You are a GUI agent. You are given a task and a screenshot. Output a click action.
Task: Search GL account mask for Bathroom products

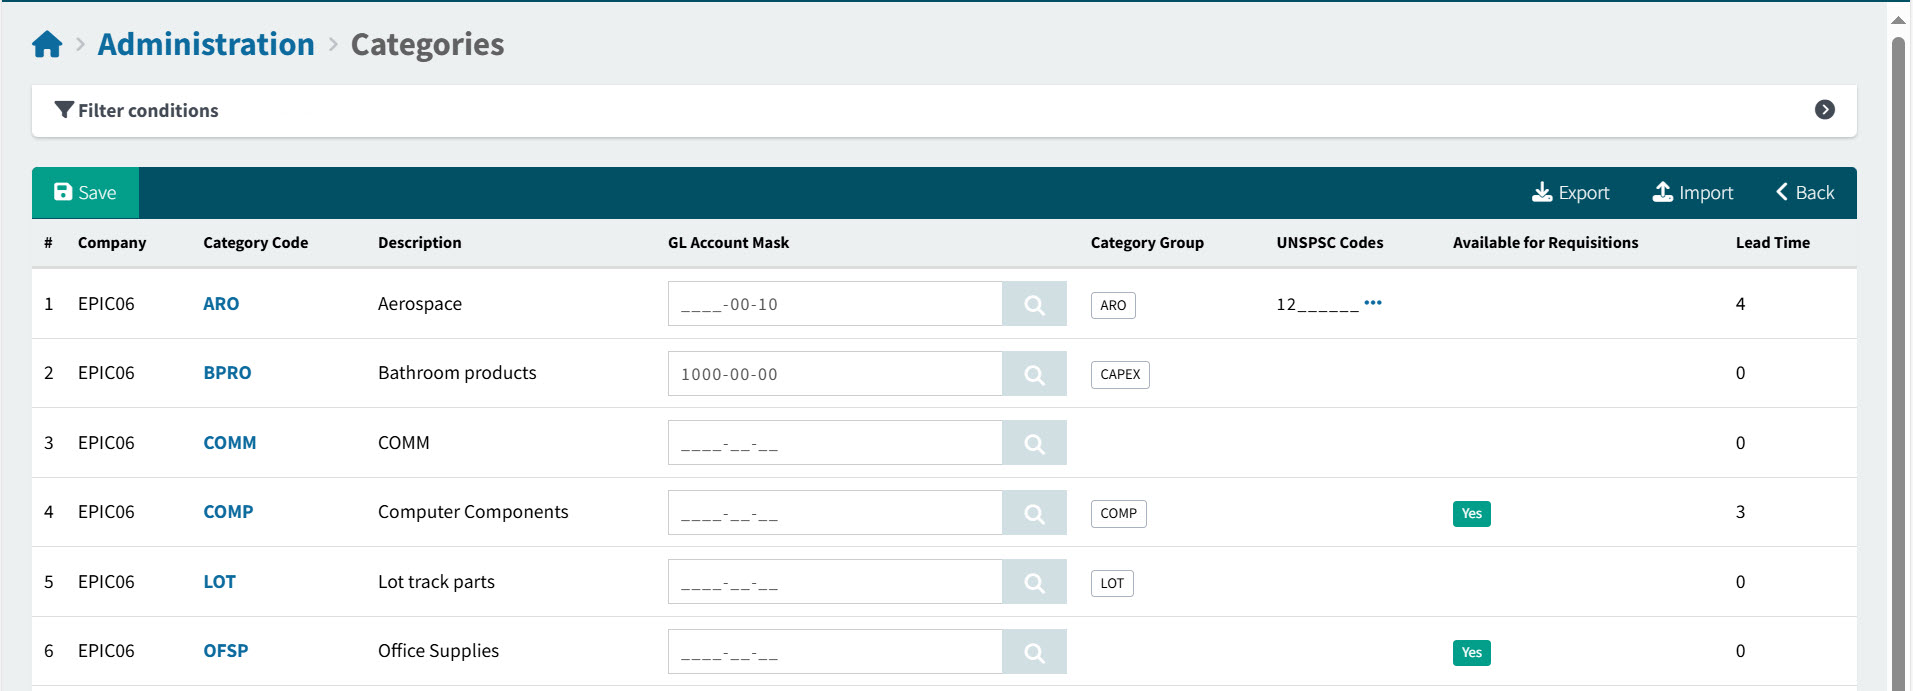pyautogui.click(x=1034, y=374)
